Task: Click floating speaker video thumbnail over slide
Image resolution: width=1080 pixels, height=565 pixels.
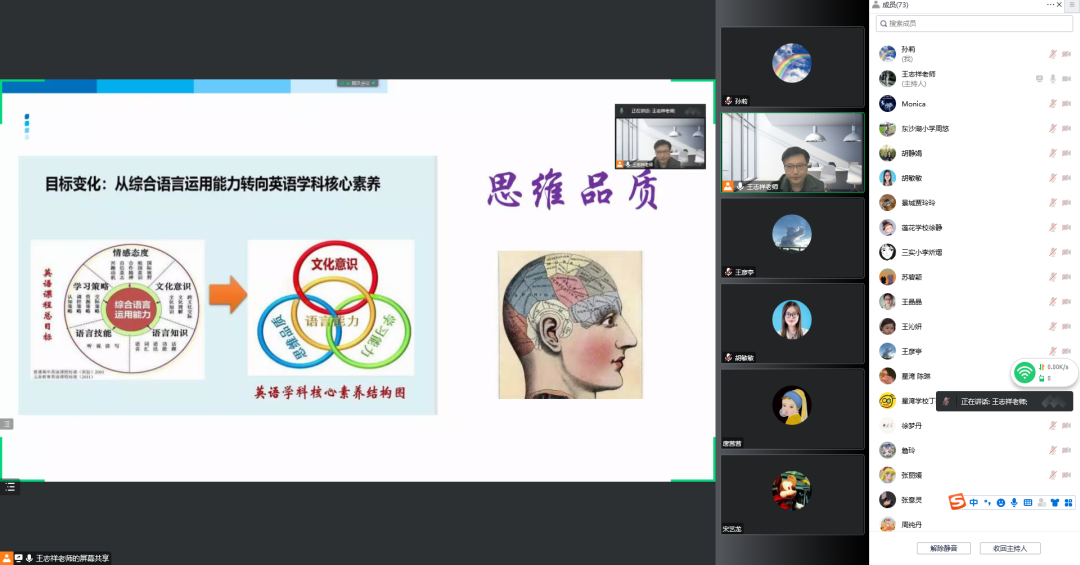Action: (x=660, y=136)
